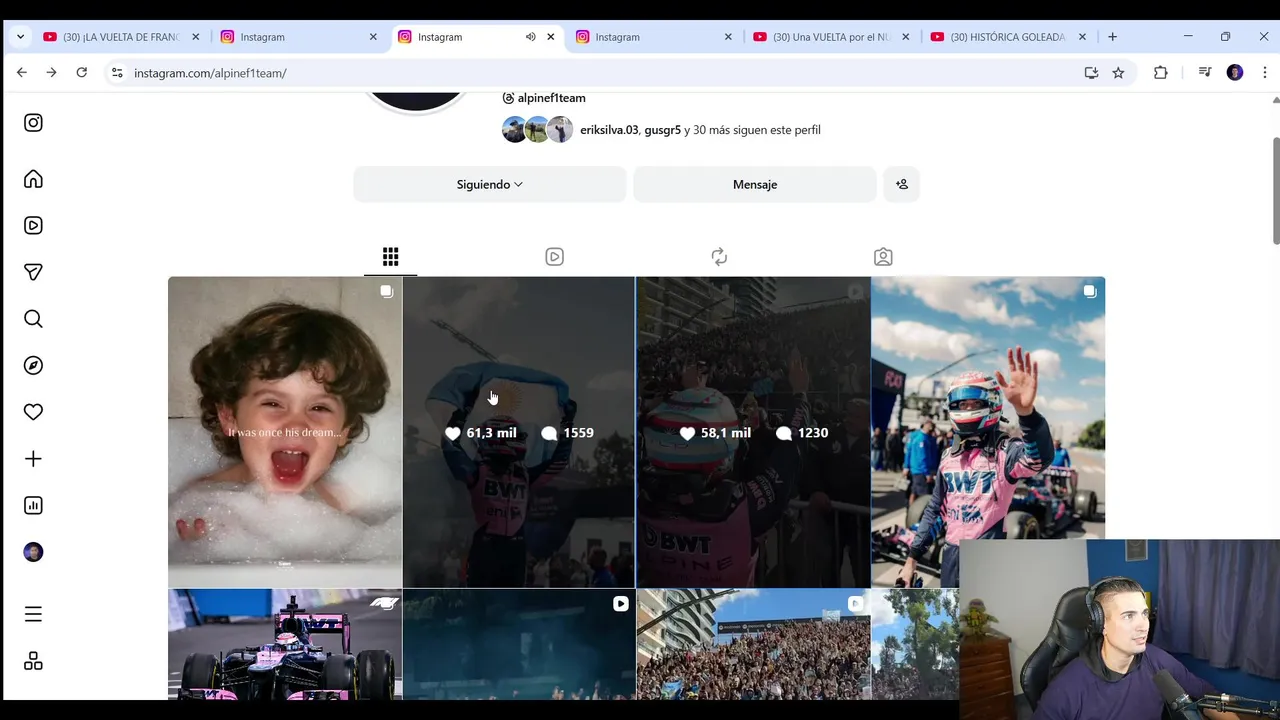Expand the Siguiendo dropdown button
Screen dimensions: 1280x720
click(490, 184)
